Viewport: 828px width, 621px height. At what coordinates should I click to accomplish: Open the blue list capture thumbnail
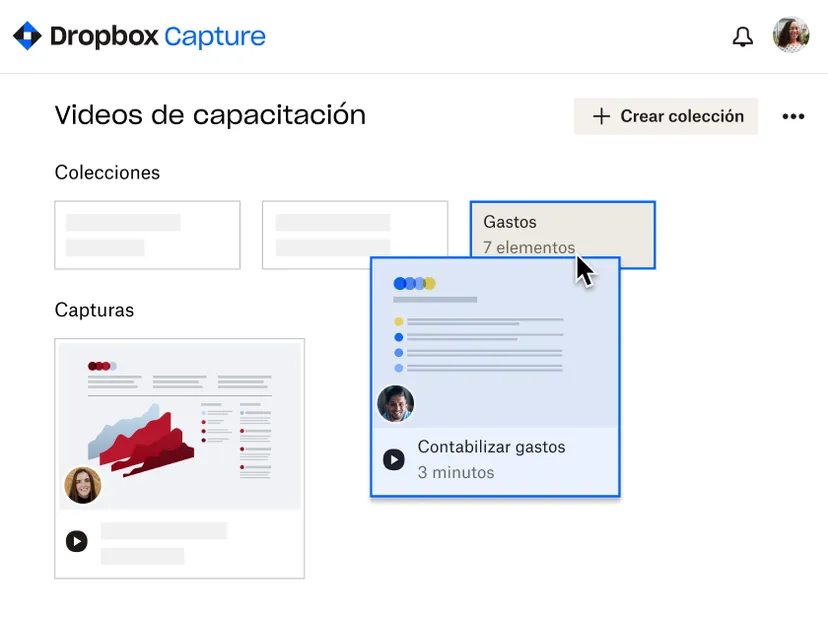click(495, 343)
